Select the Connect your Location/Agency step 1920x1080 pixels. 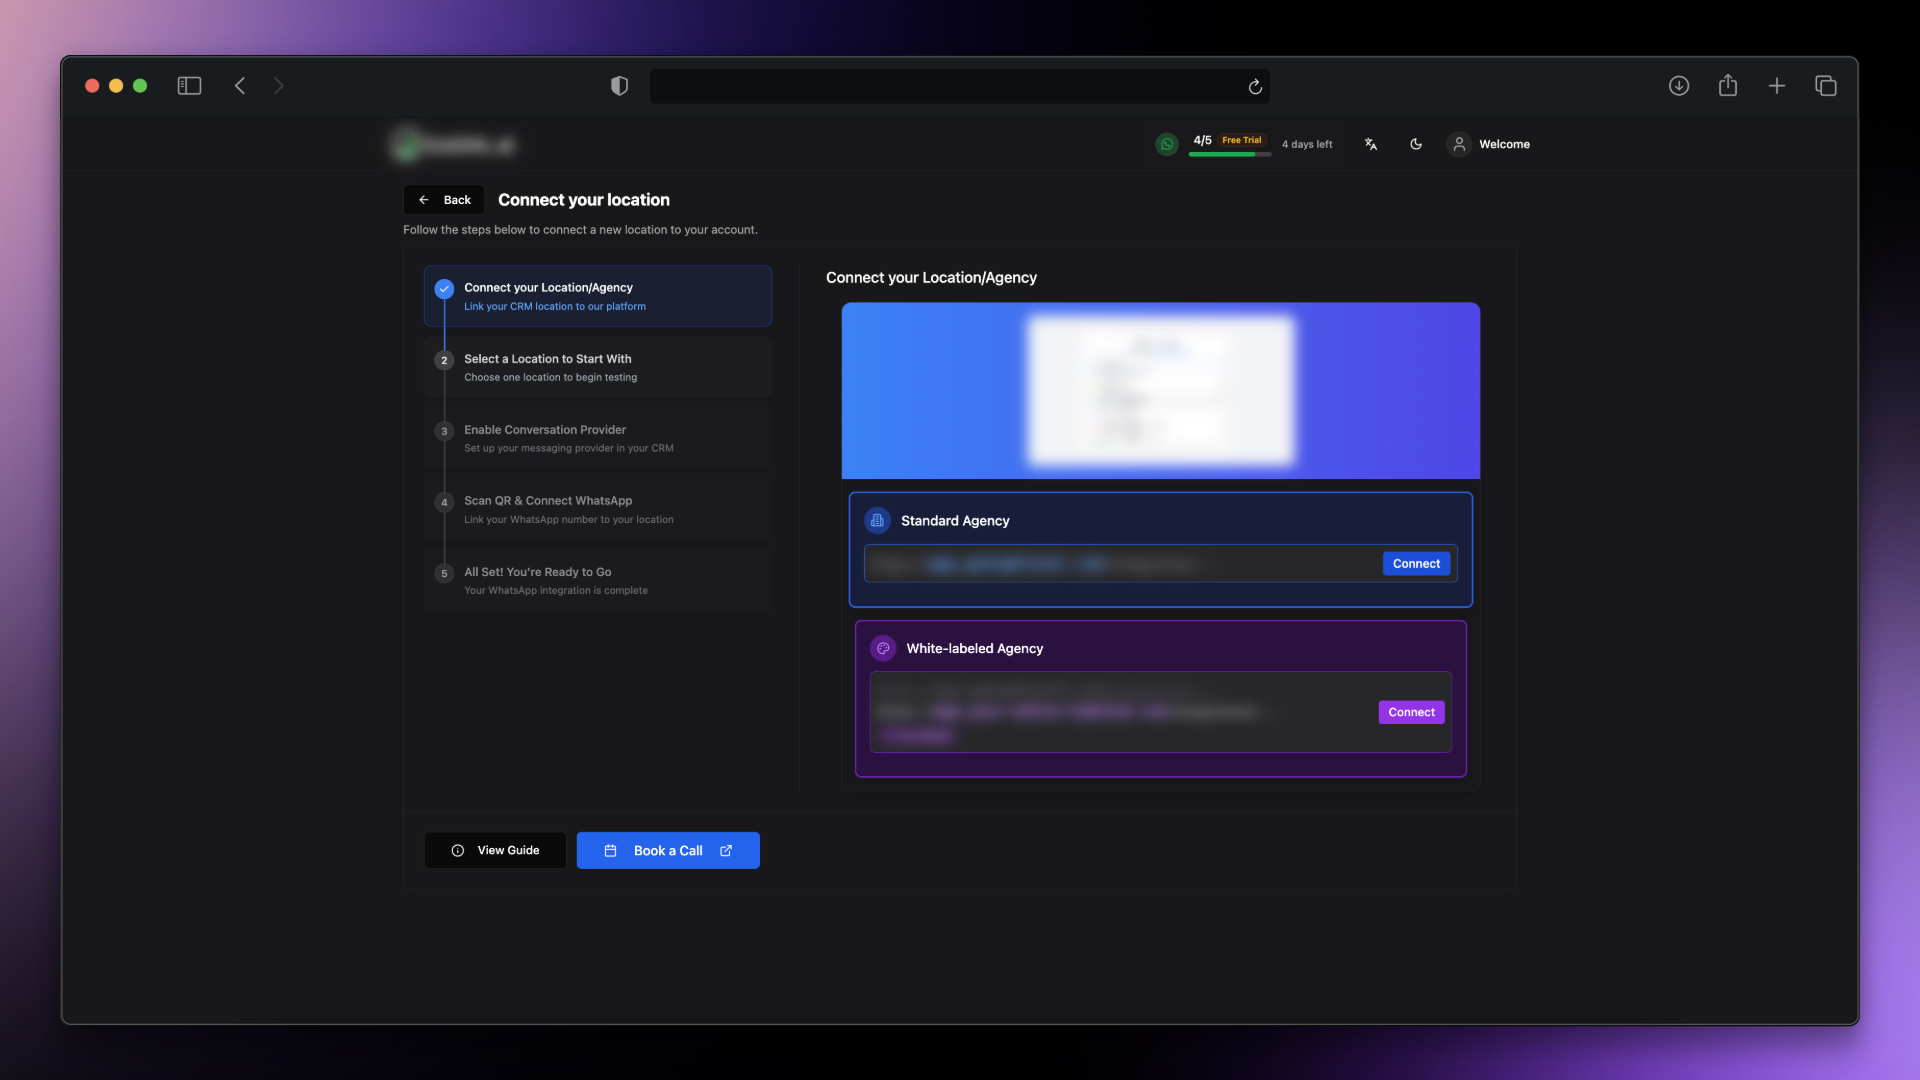(597, 296)
